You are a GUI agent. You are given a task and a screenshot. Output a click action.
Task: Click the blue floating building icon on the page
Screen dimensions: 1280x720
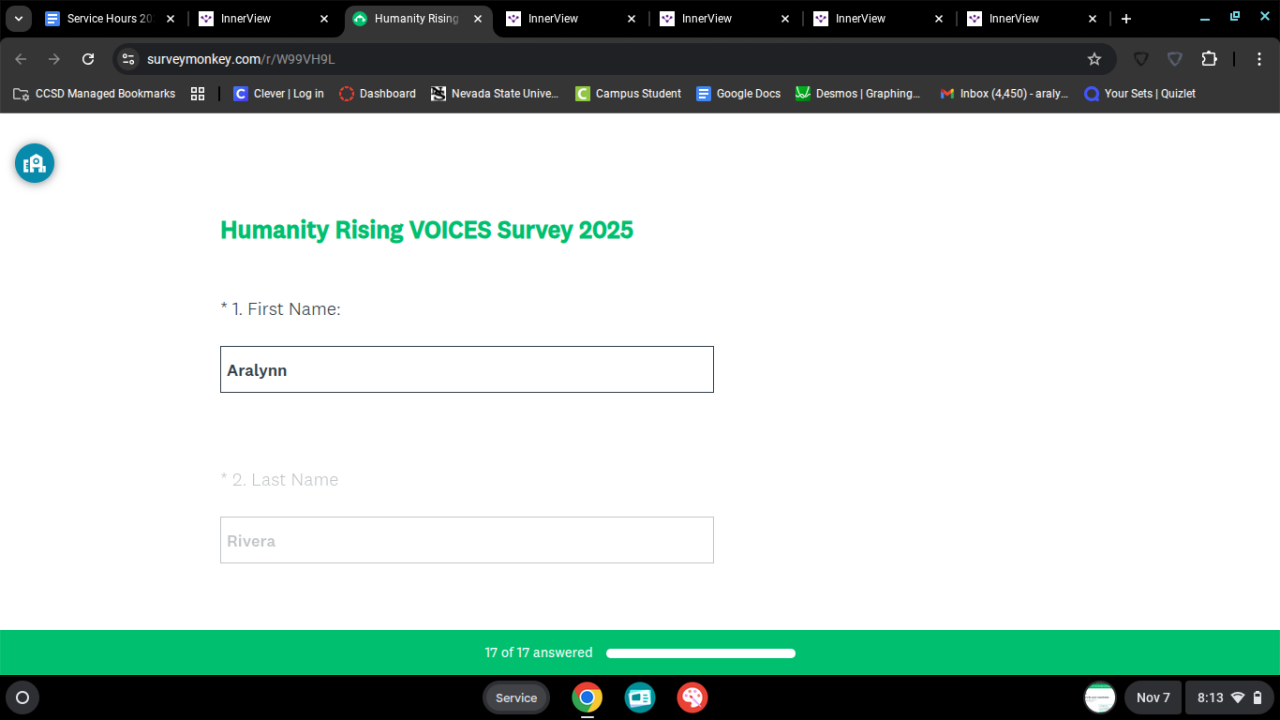pyautogui.click(x=34, y=163)
